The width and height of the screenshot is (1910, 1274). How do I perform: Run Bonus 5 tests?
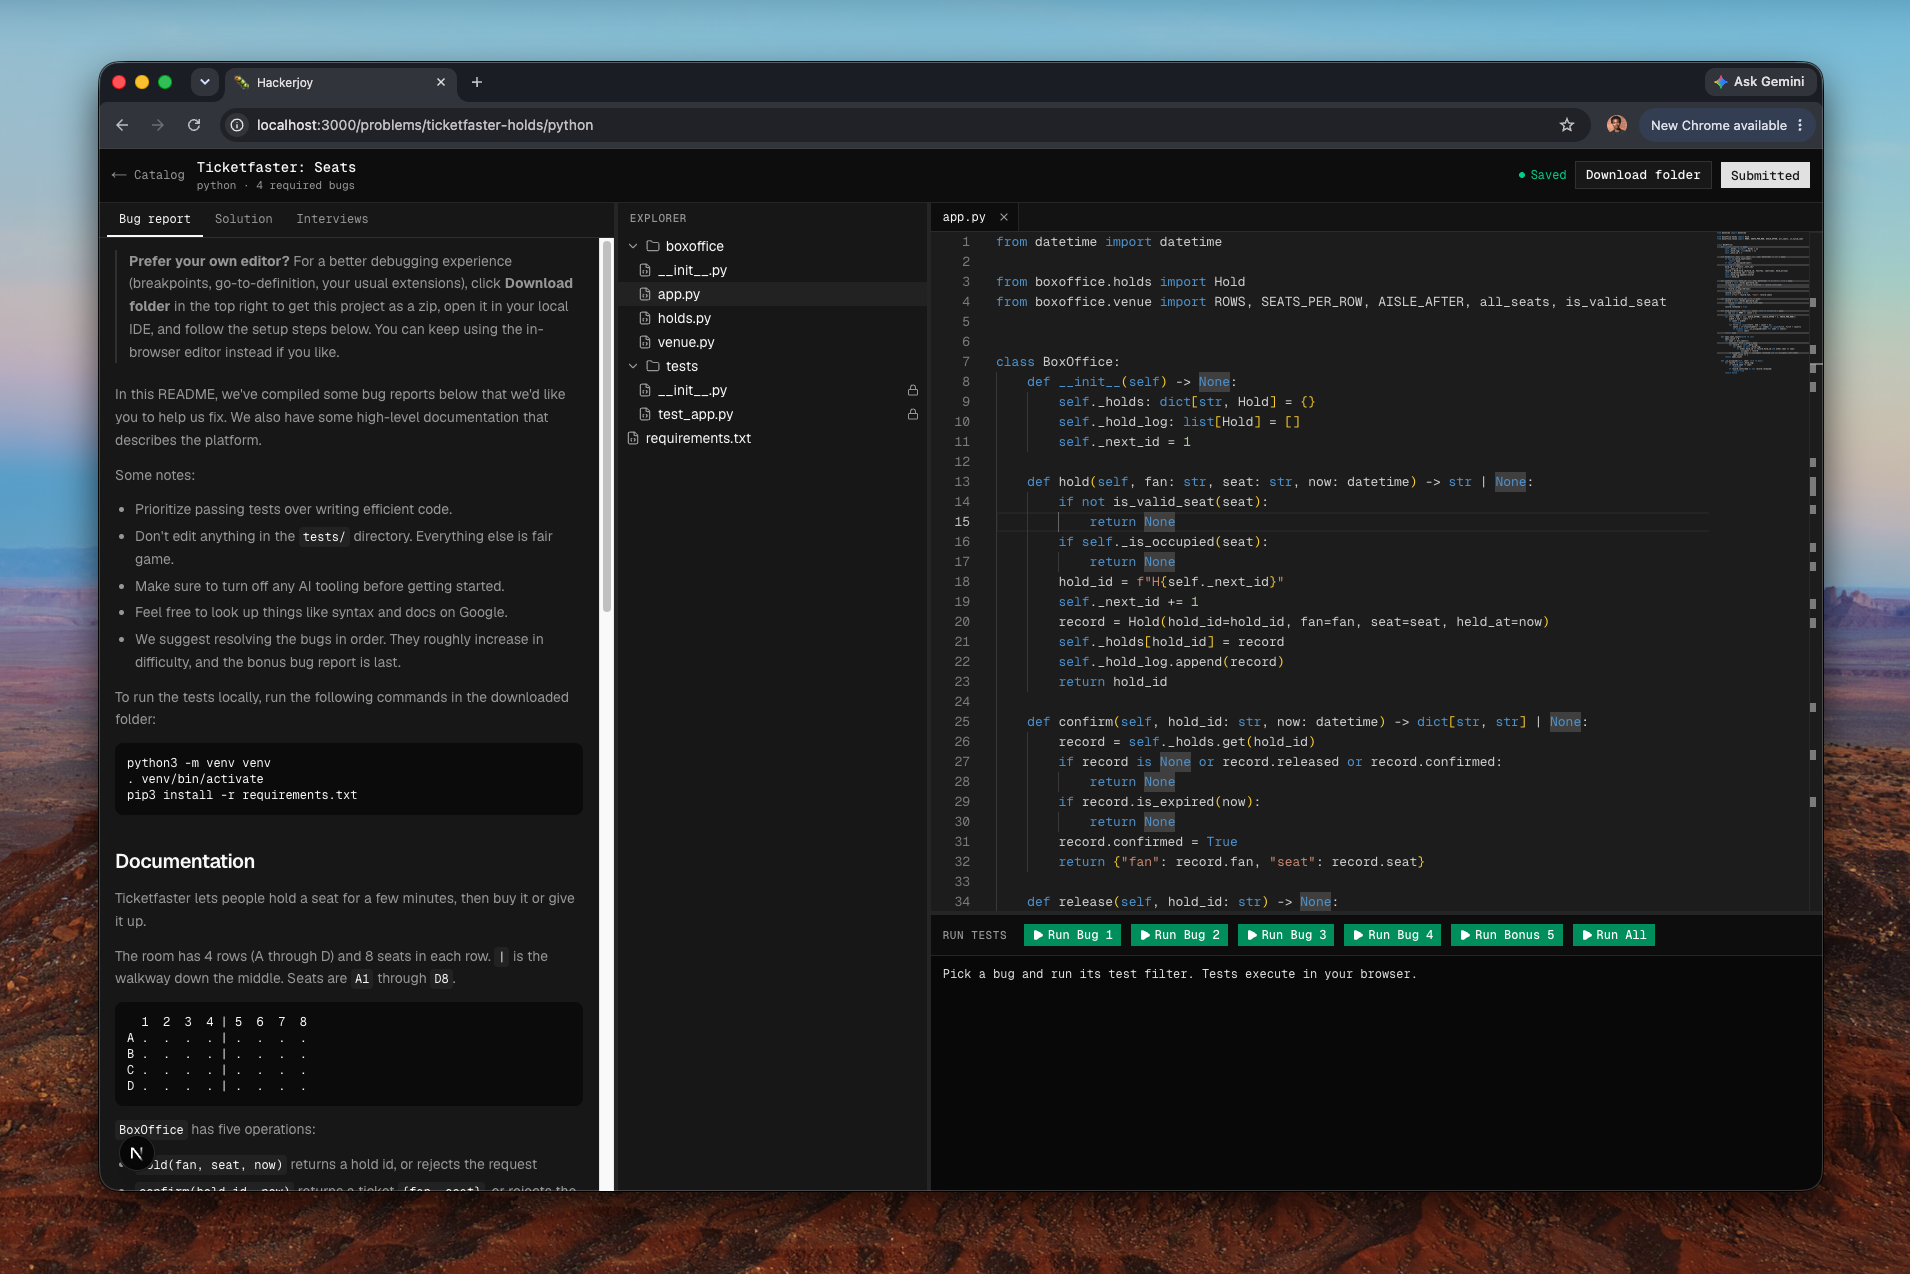coord(1508,935)
